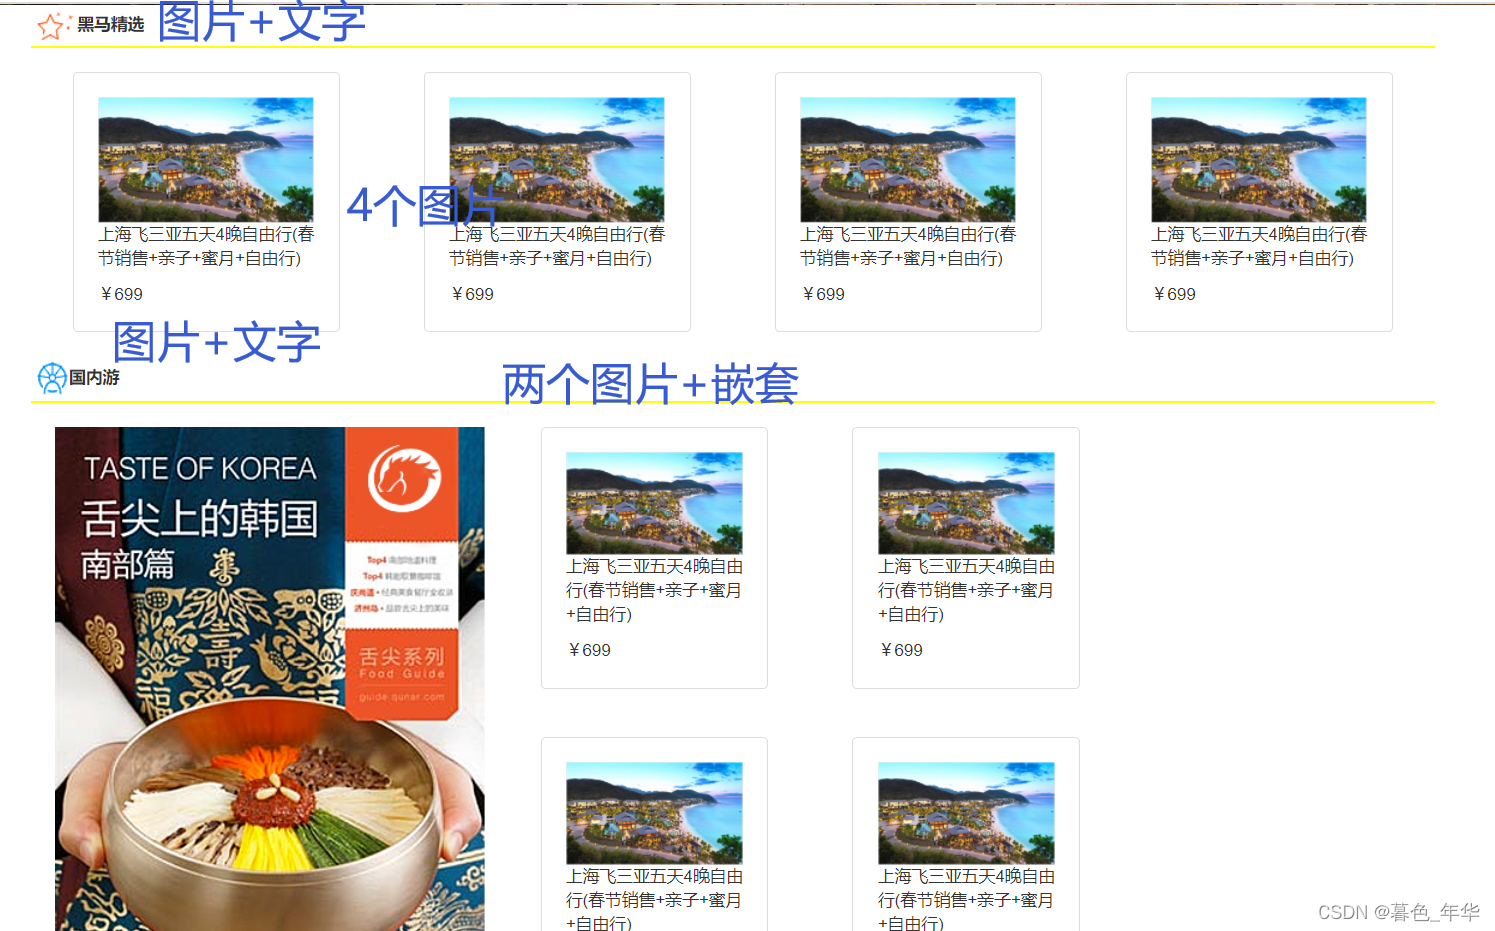Click the upper-right 国内游 card title text
The image size is (1495, 931).
click(966, 590)
